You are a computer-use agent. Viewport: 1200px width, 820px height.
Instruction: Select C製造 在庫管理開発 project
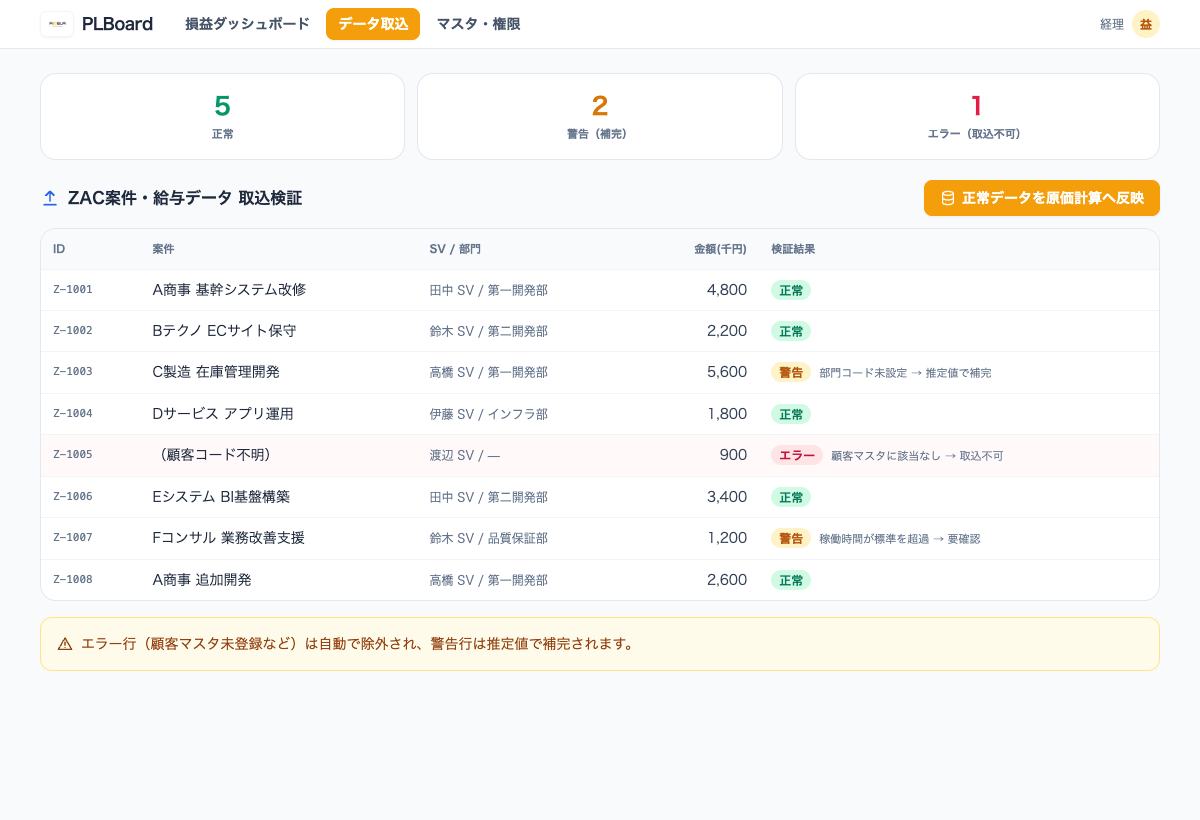tap(216, 372)
